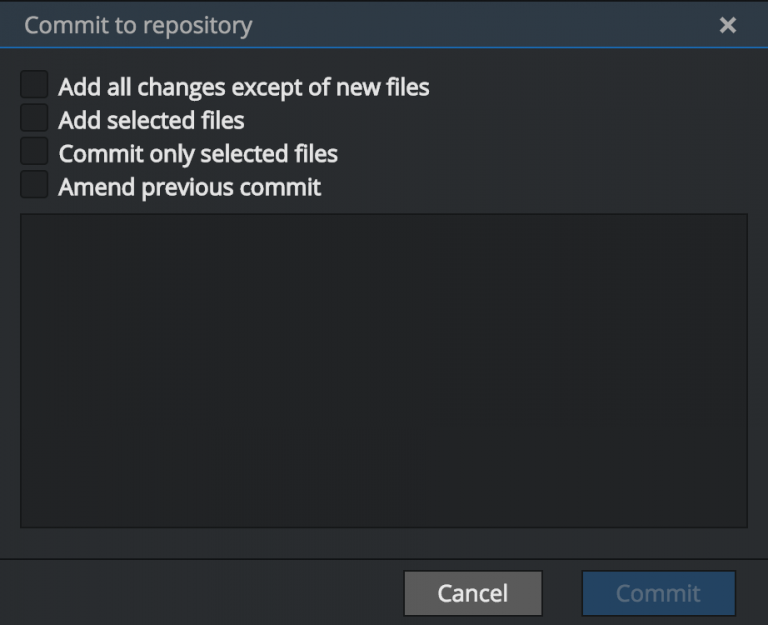Select the amend option's square checkbox

(x=34, y=185)
